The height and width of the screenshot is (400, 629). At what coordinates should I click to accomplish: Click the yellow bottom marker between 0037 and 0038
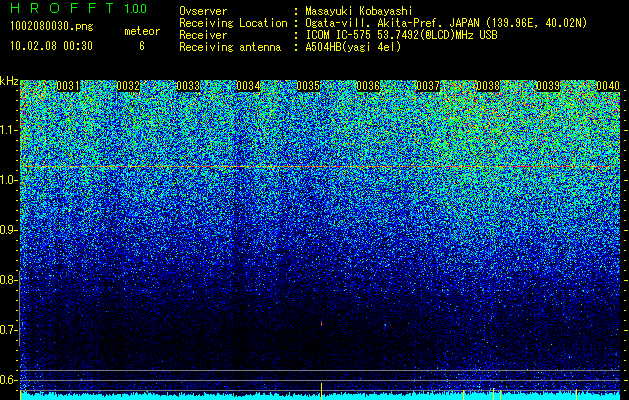[464, 394]
